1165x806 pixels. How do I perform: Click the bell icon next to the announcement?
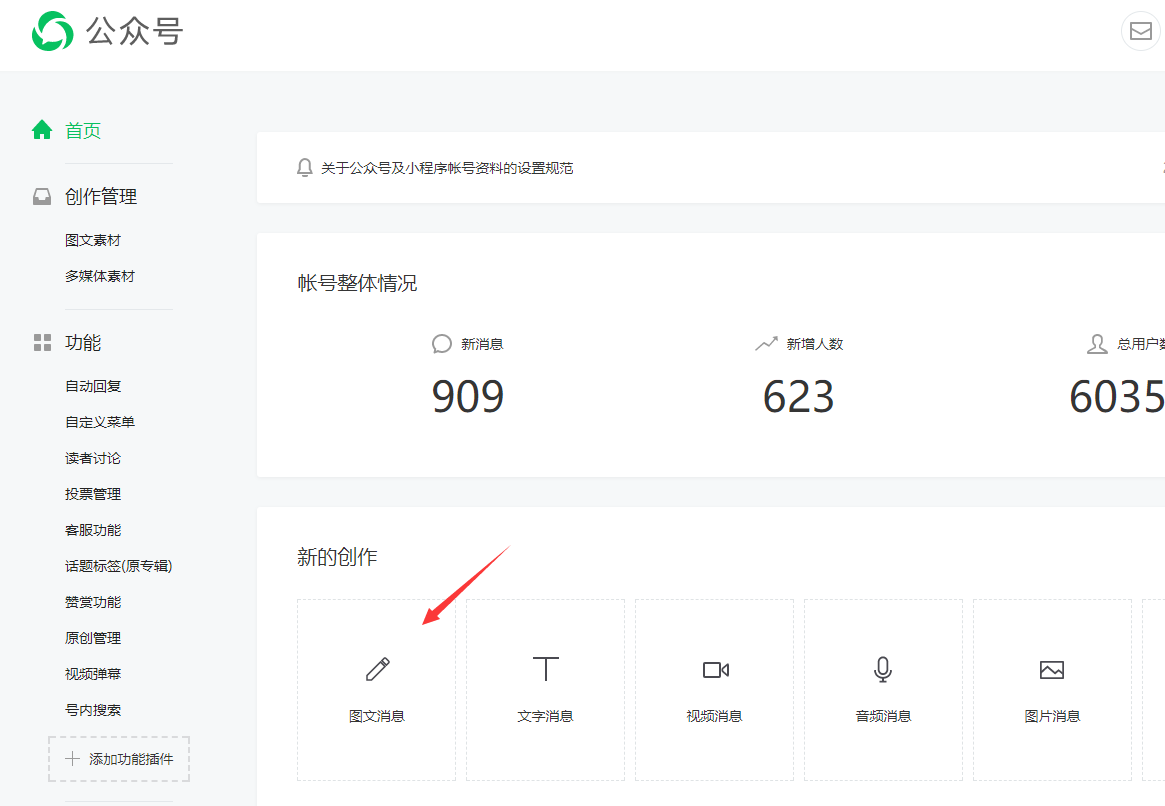pyautogui.click(x=304, y=168)
